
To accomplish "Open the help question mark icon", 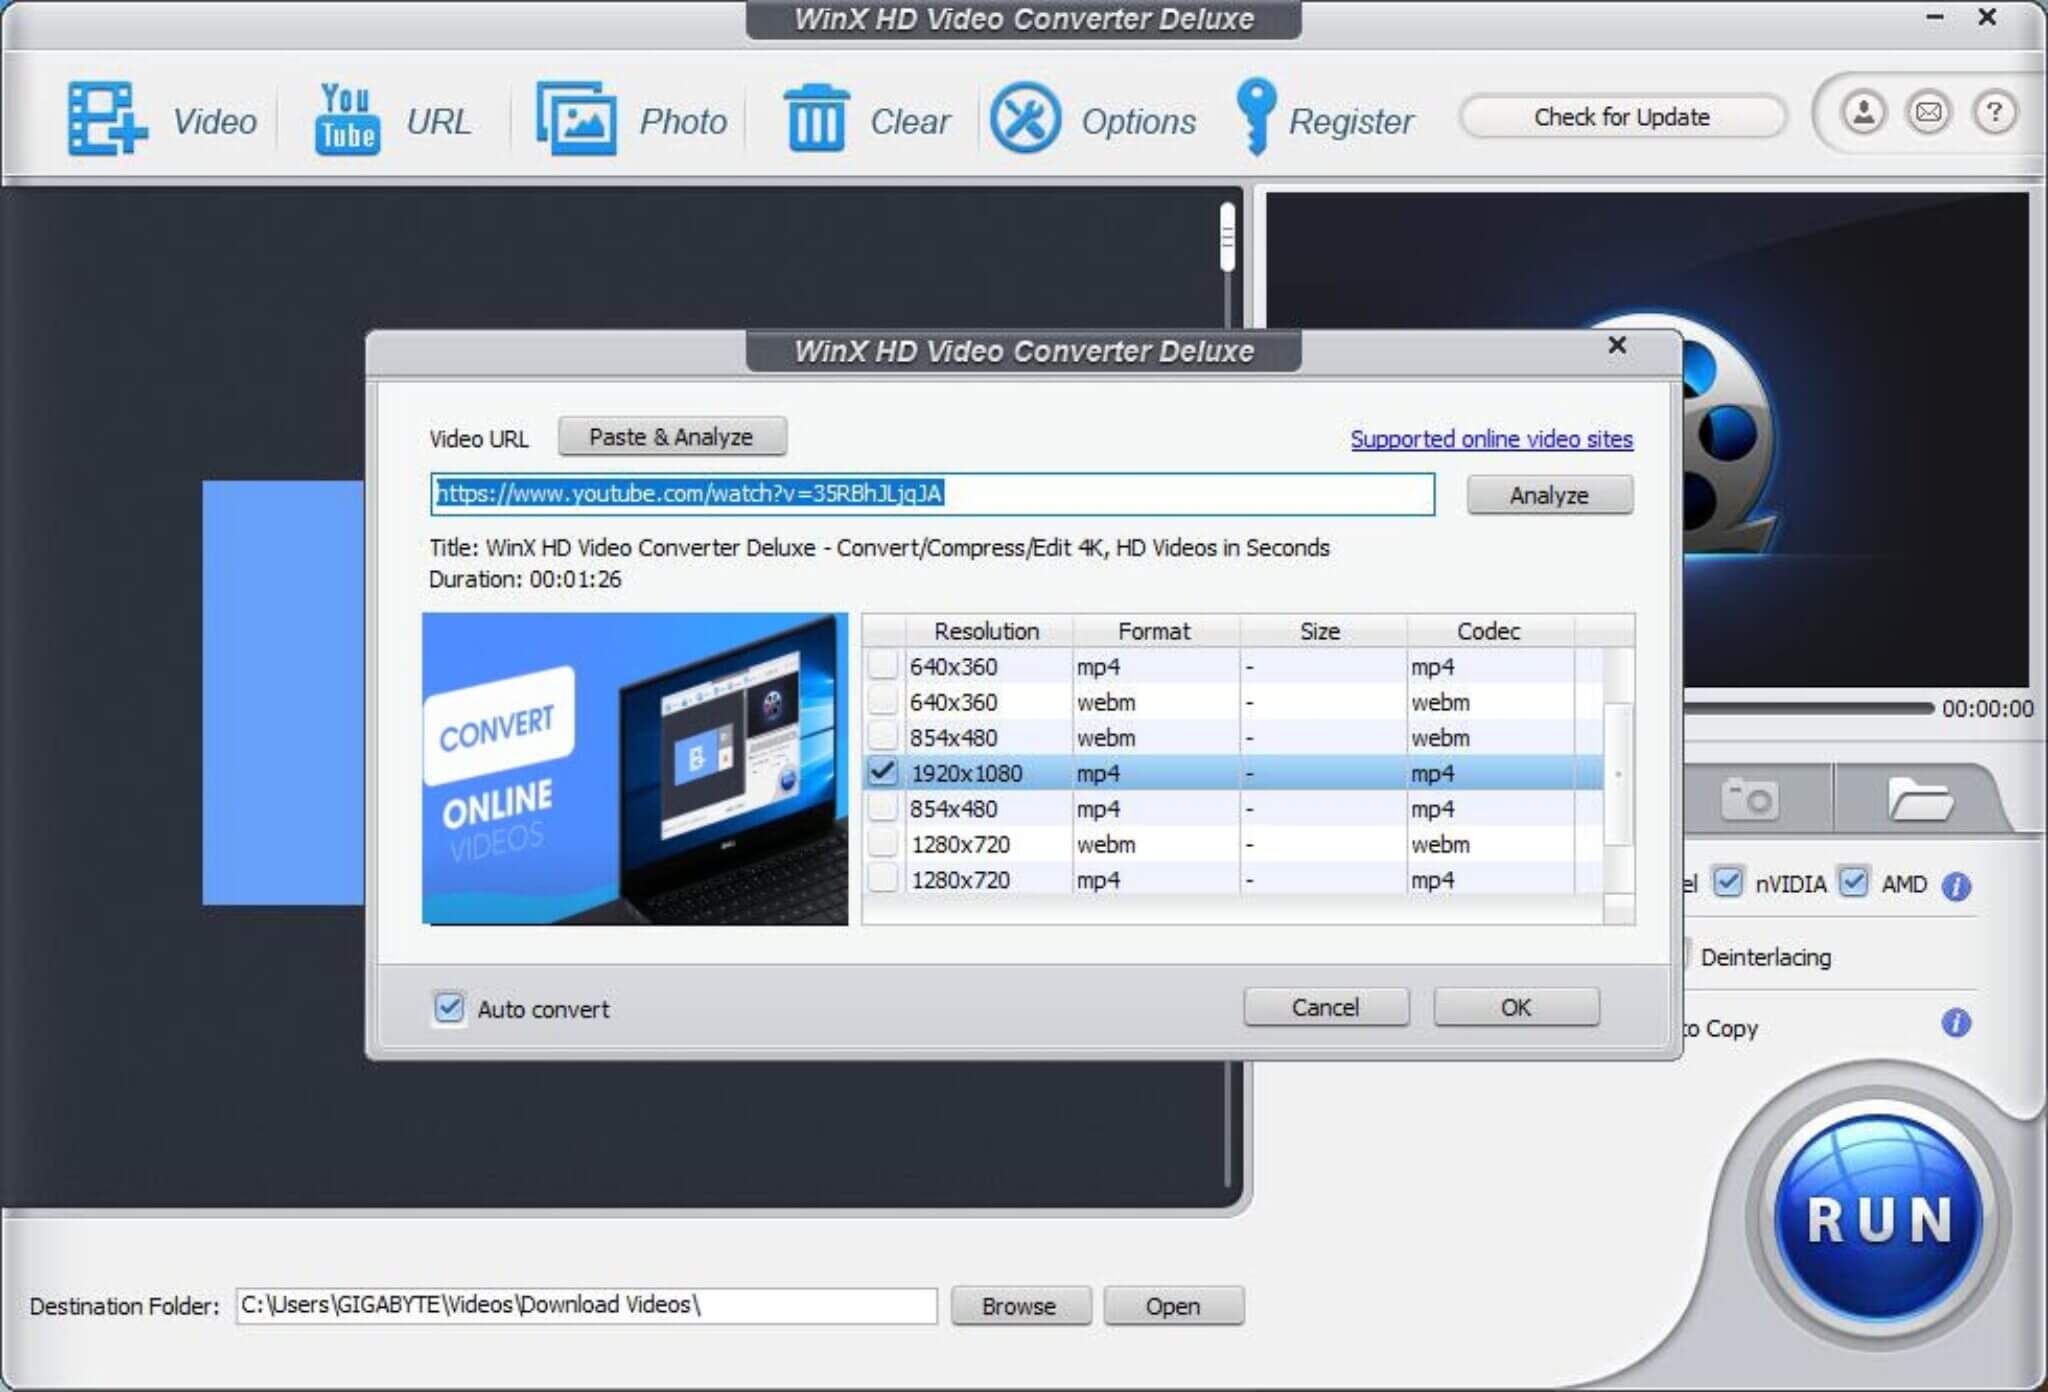I will [1994, 113].
